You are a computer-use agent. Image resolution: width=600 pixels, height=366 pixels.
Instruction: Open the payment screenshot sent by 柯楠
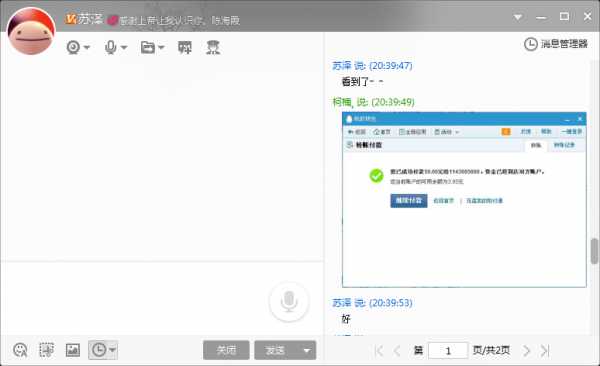[x=464, y=199]
